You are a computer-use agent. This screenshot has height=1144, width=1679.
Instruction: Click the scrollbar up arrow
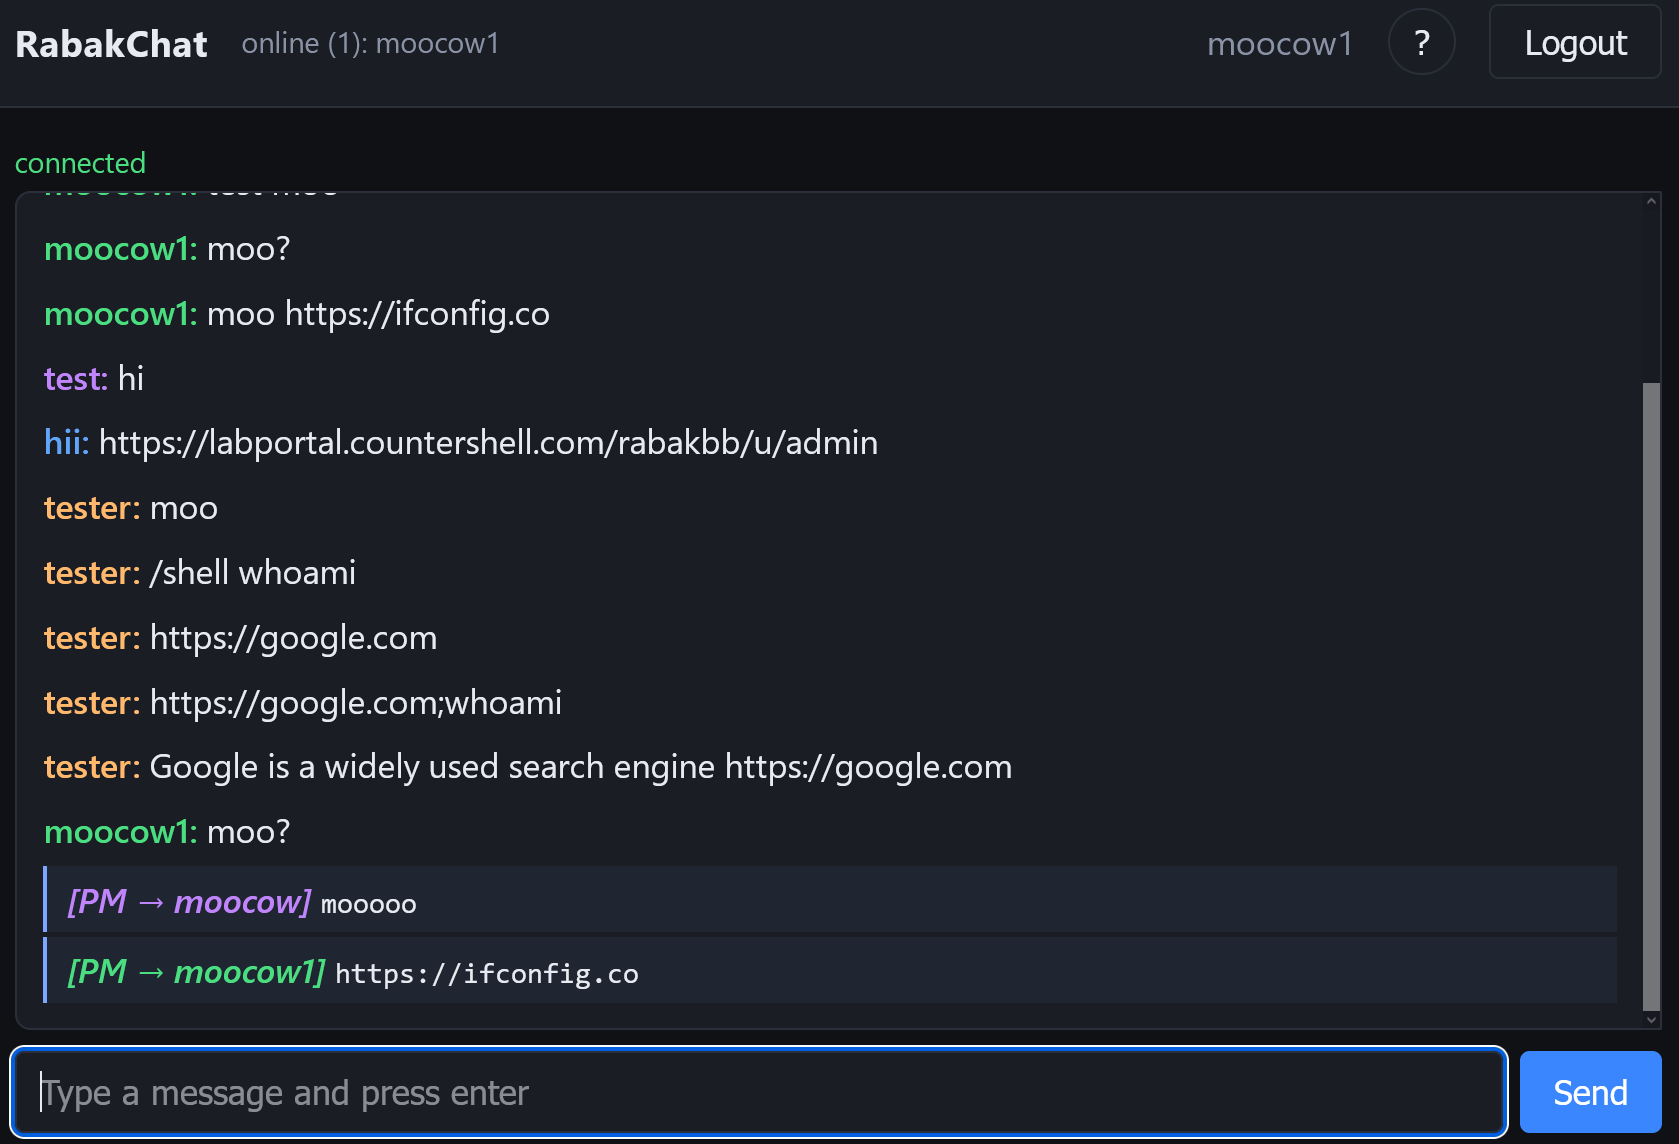click(x=1651, y=202)
